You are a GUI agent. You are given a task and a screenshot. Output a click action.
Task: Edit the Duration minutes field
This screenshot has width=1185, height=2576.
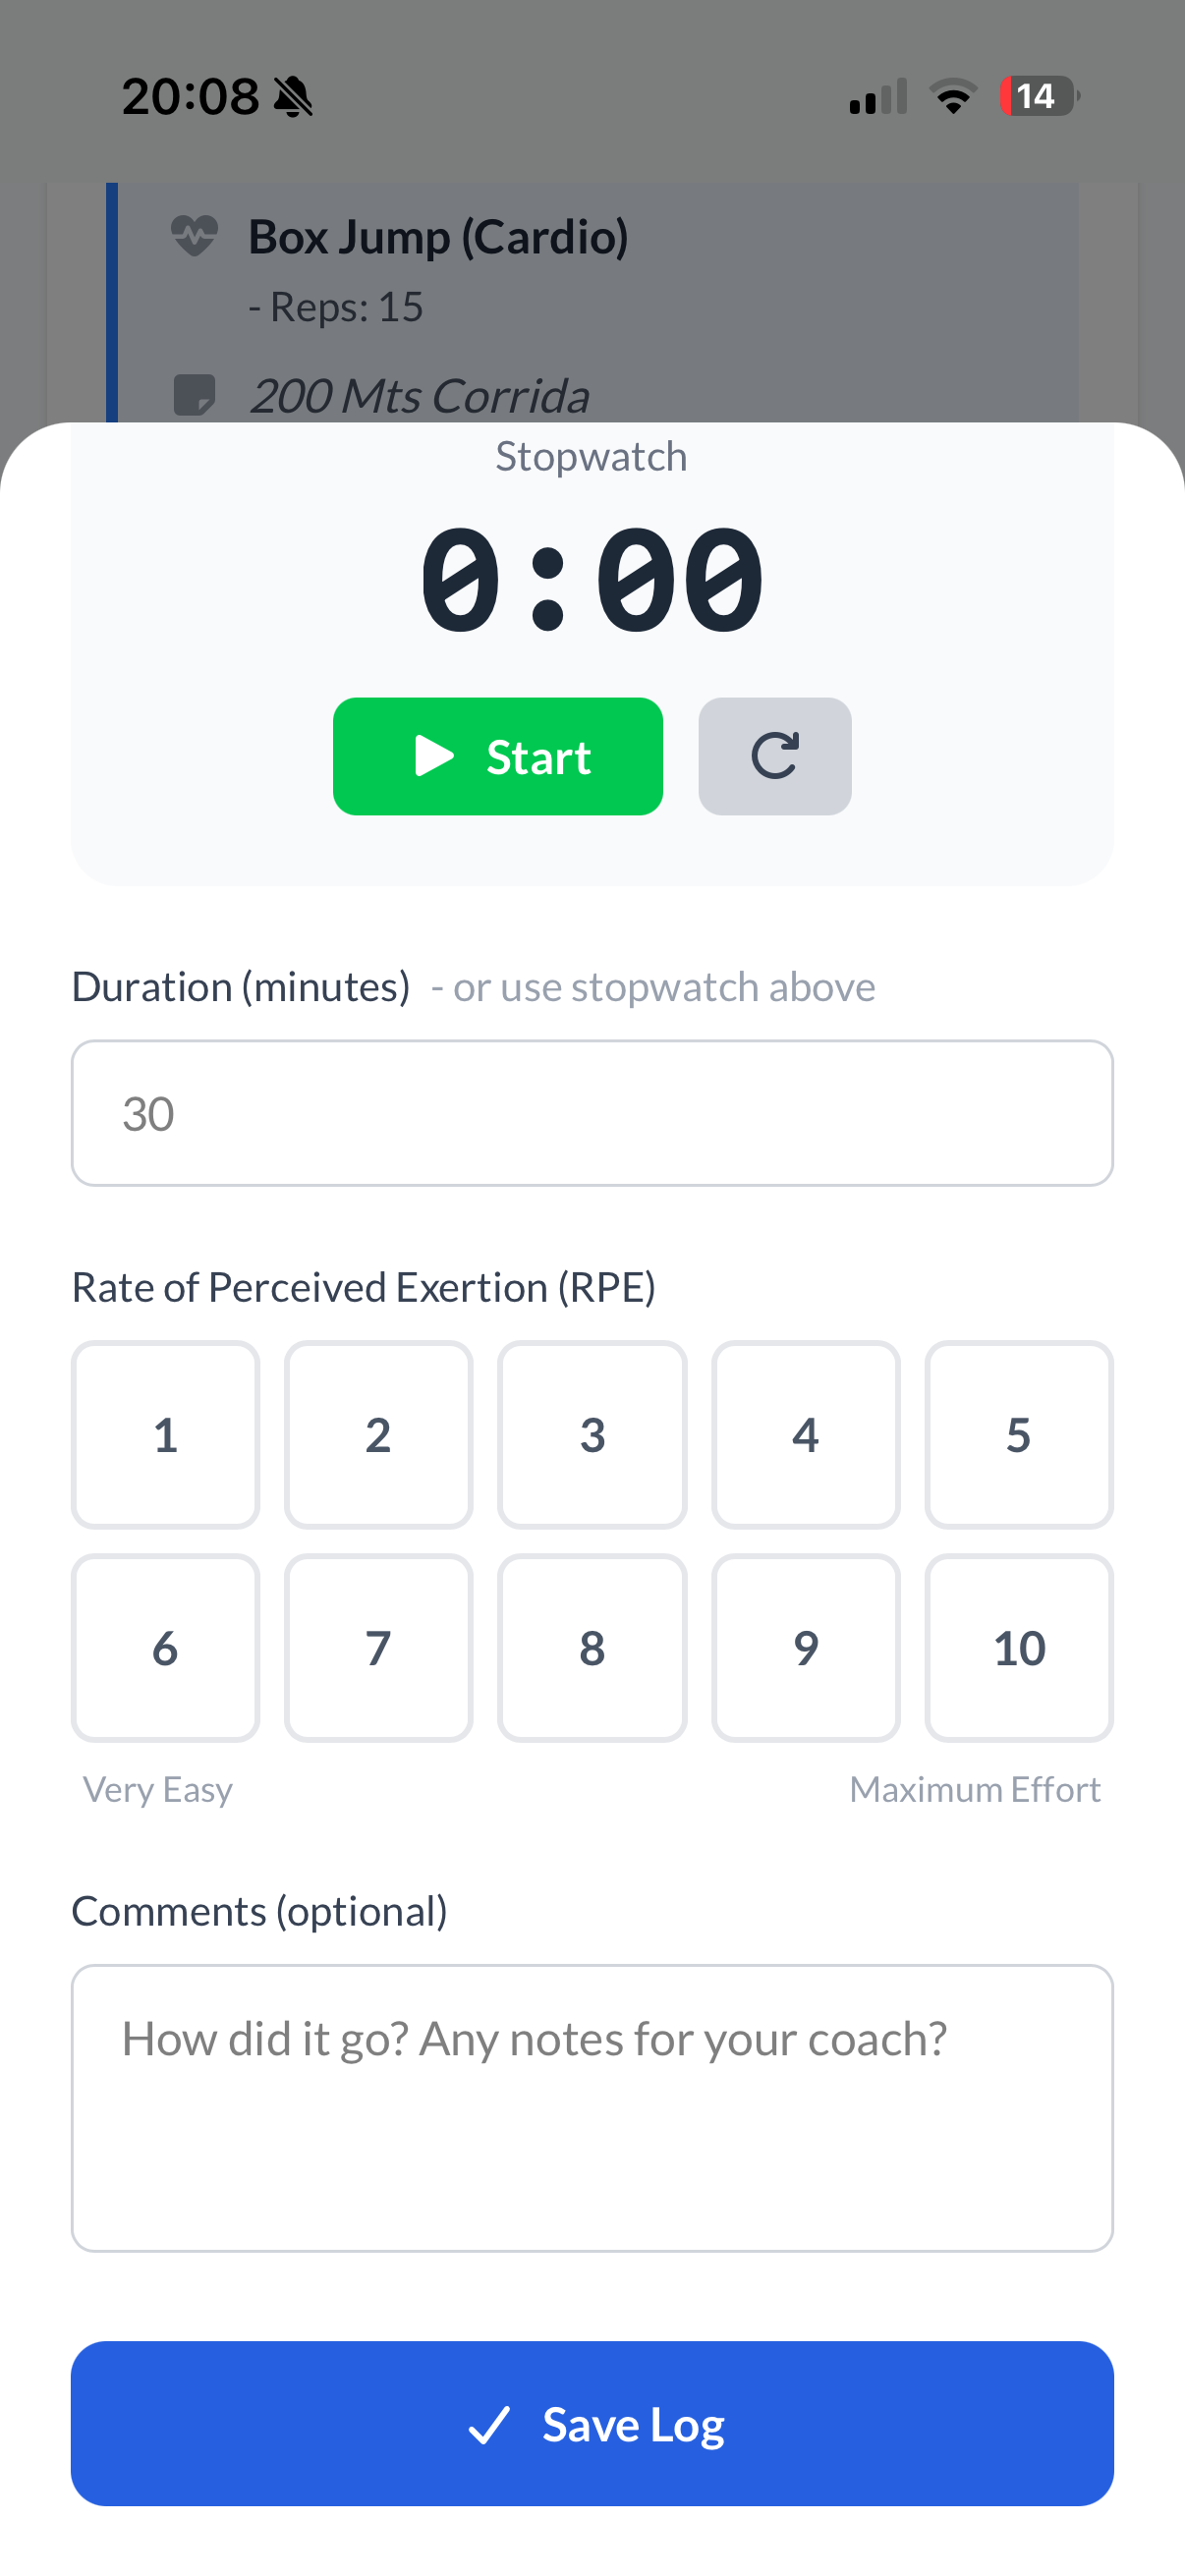(x=592, y=1112)
